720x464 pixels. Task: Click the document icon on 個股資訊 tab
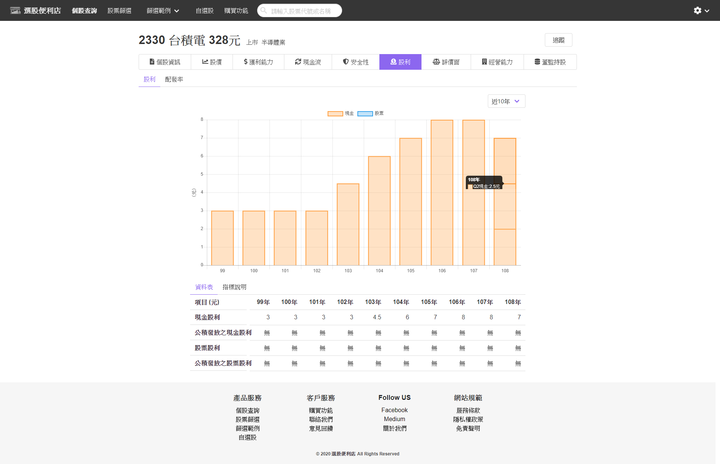coord(152,62)
